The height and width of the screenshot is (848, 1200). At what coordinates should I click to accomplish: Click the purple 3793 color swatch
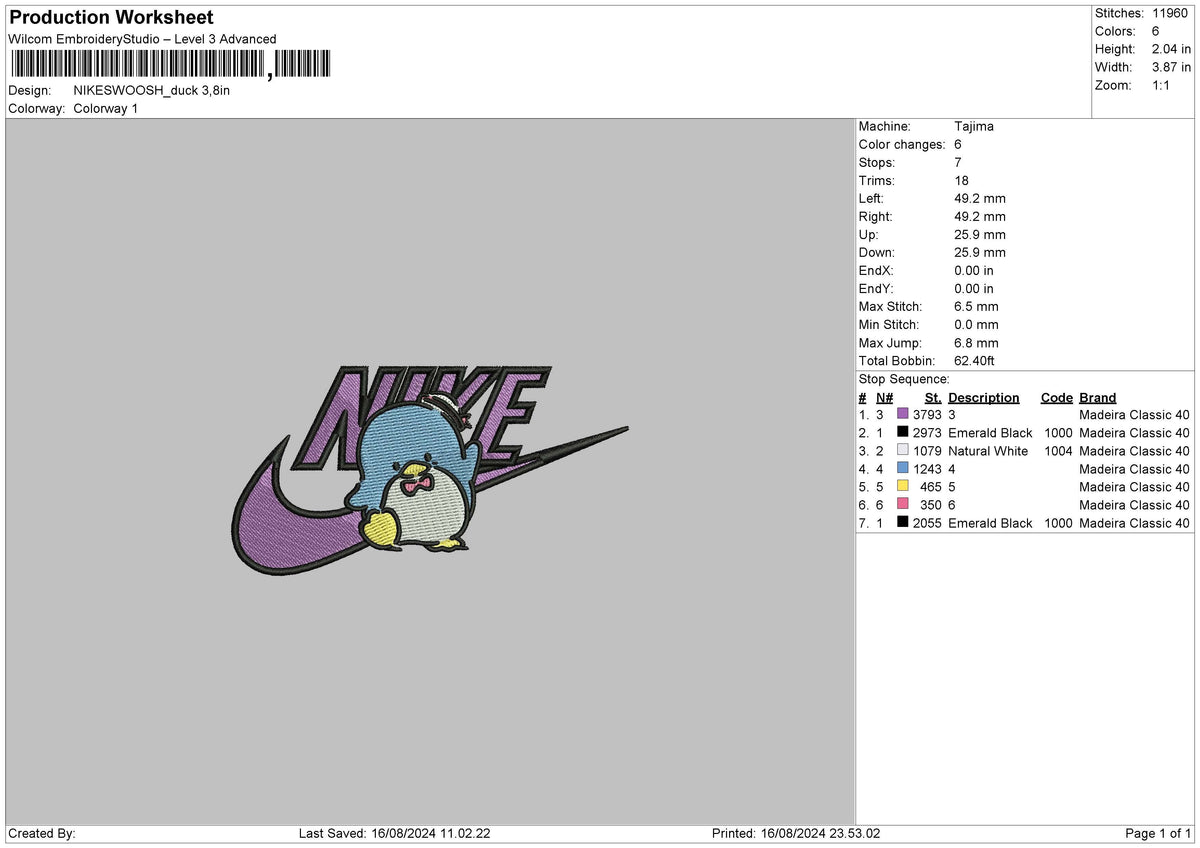click(903, 414)
